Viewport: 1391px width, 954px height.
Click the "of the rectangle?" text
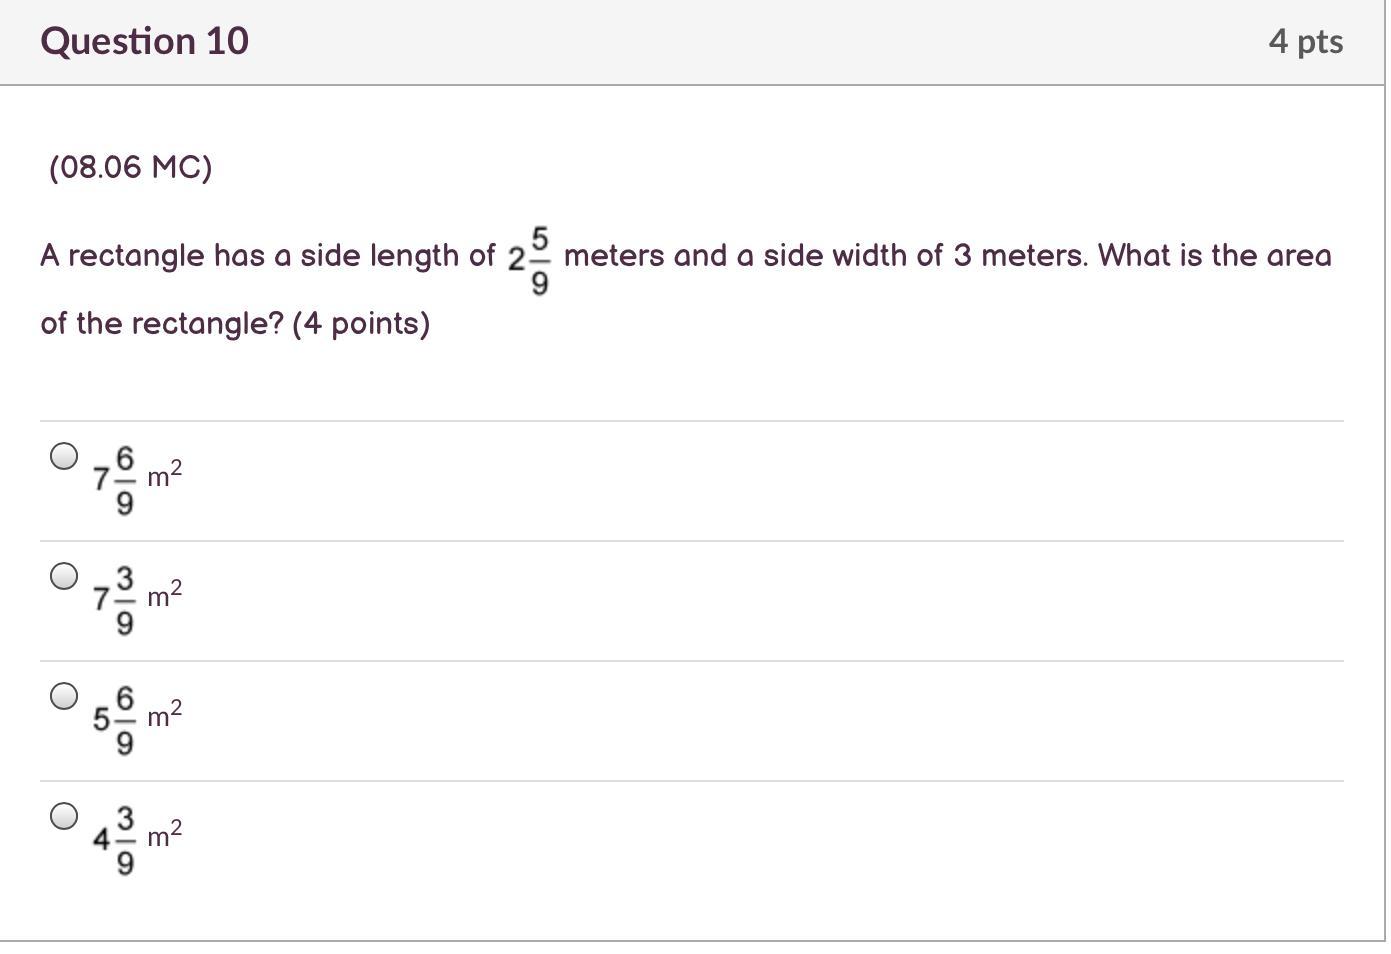coord(162,324)
